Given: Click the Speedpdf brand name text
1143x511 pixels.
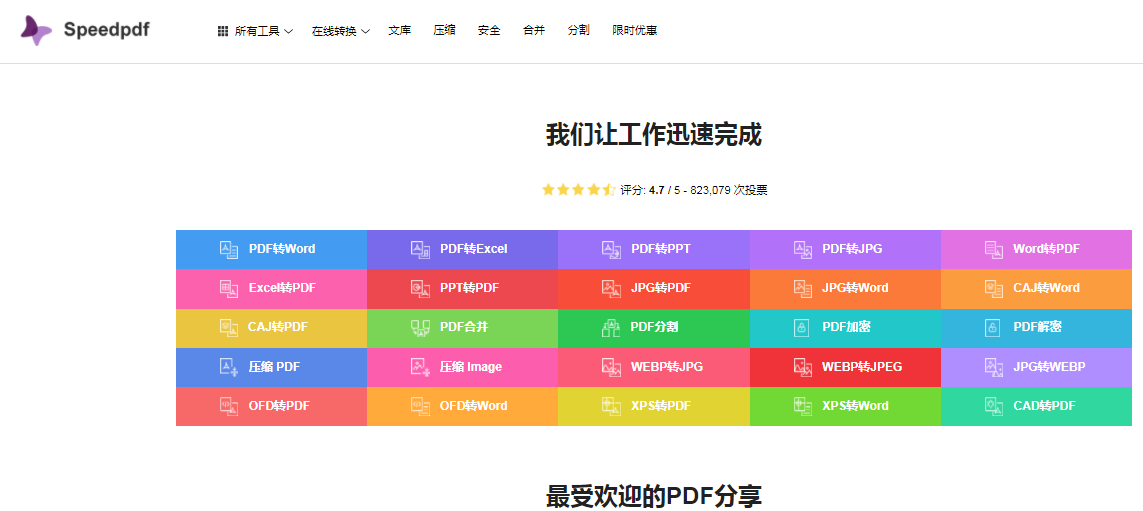Looking at the screenshot, I should click(x=106, y=31).
